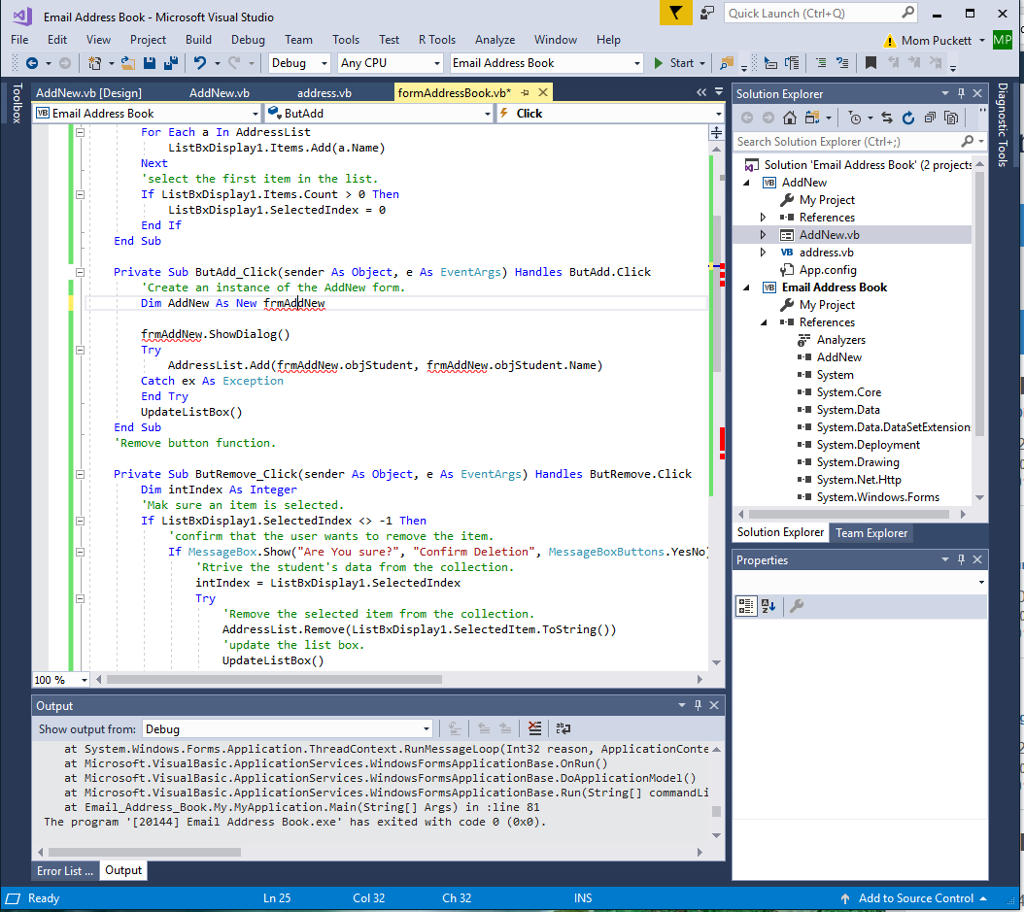
Task: Click the Save All toolbar icon
Action: (169, 63)
